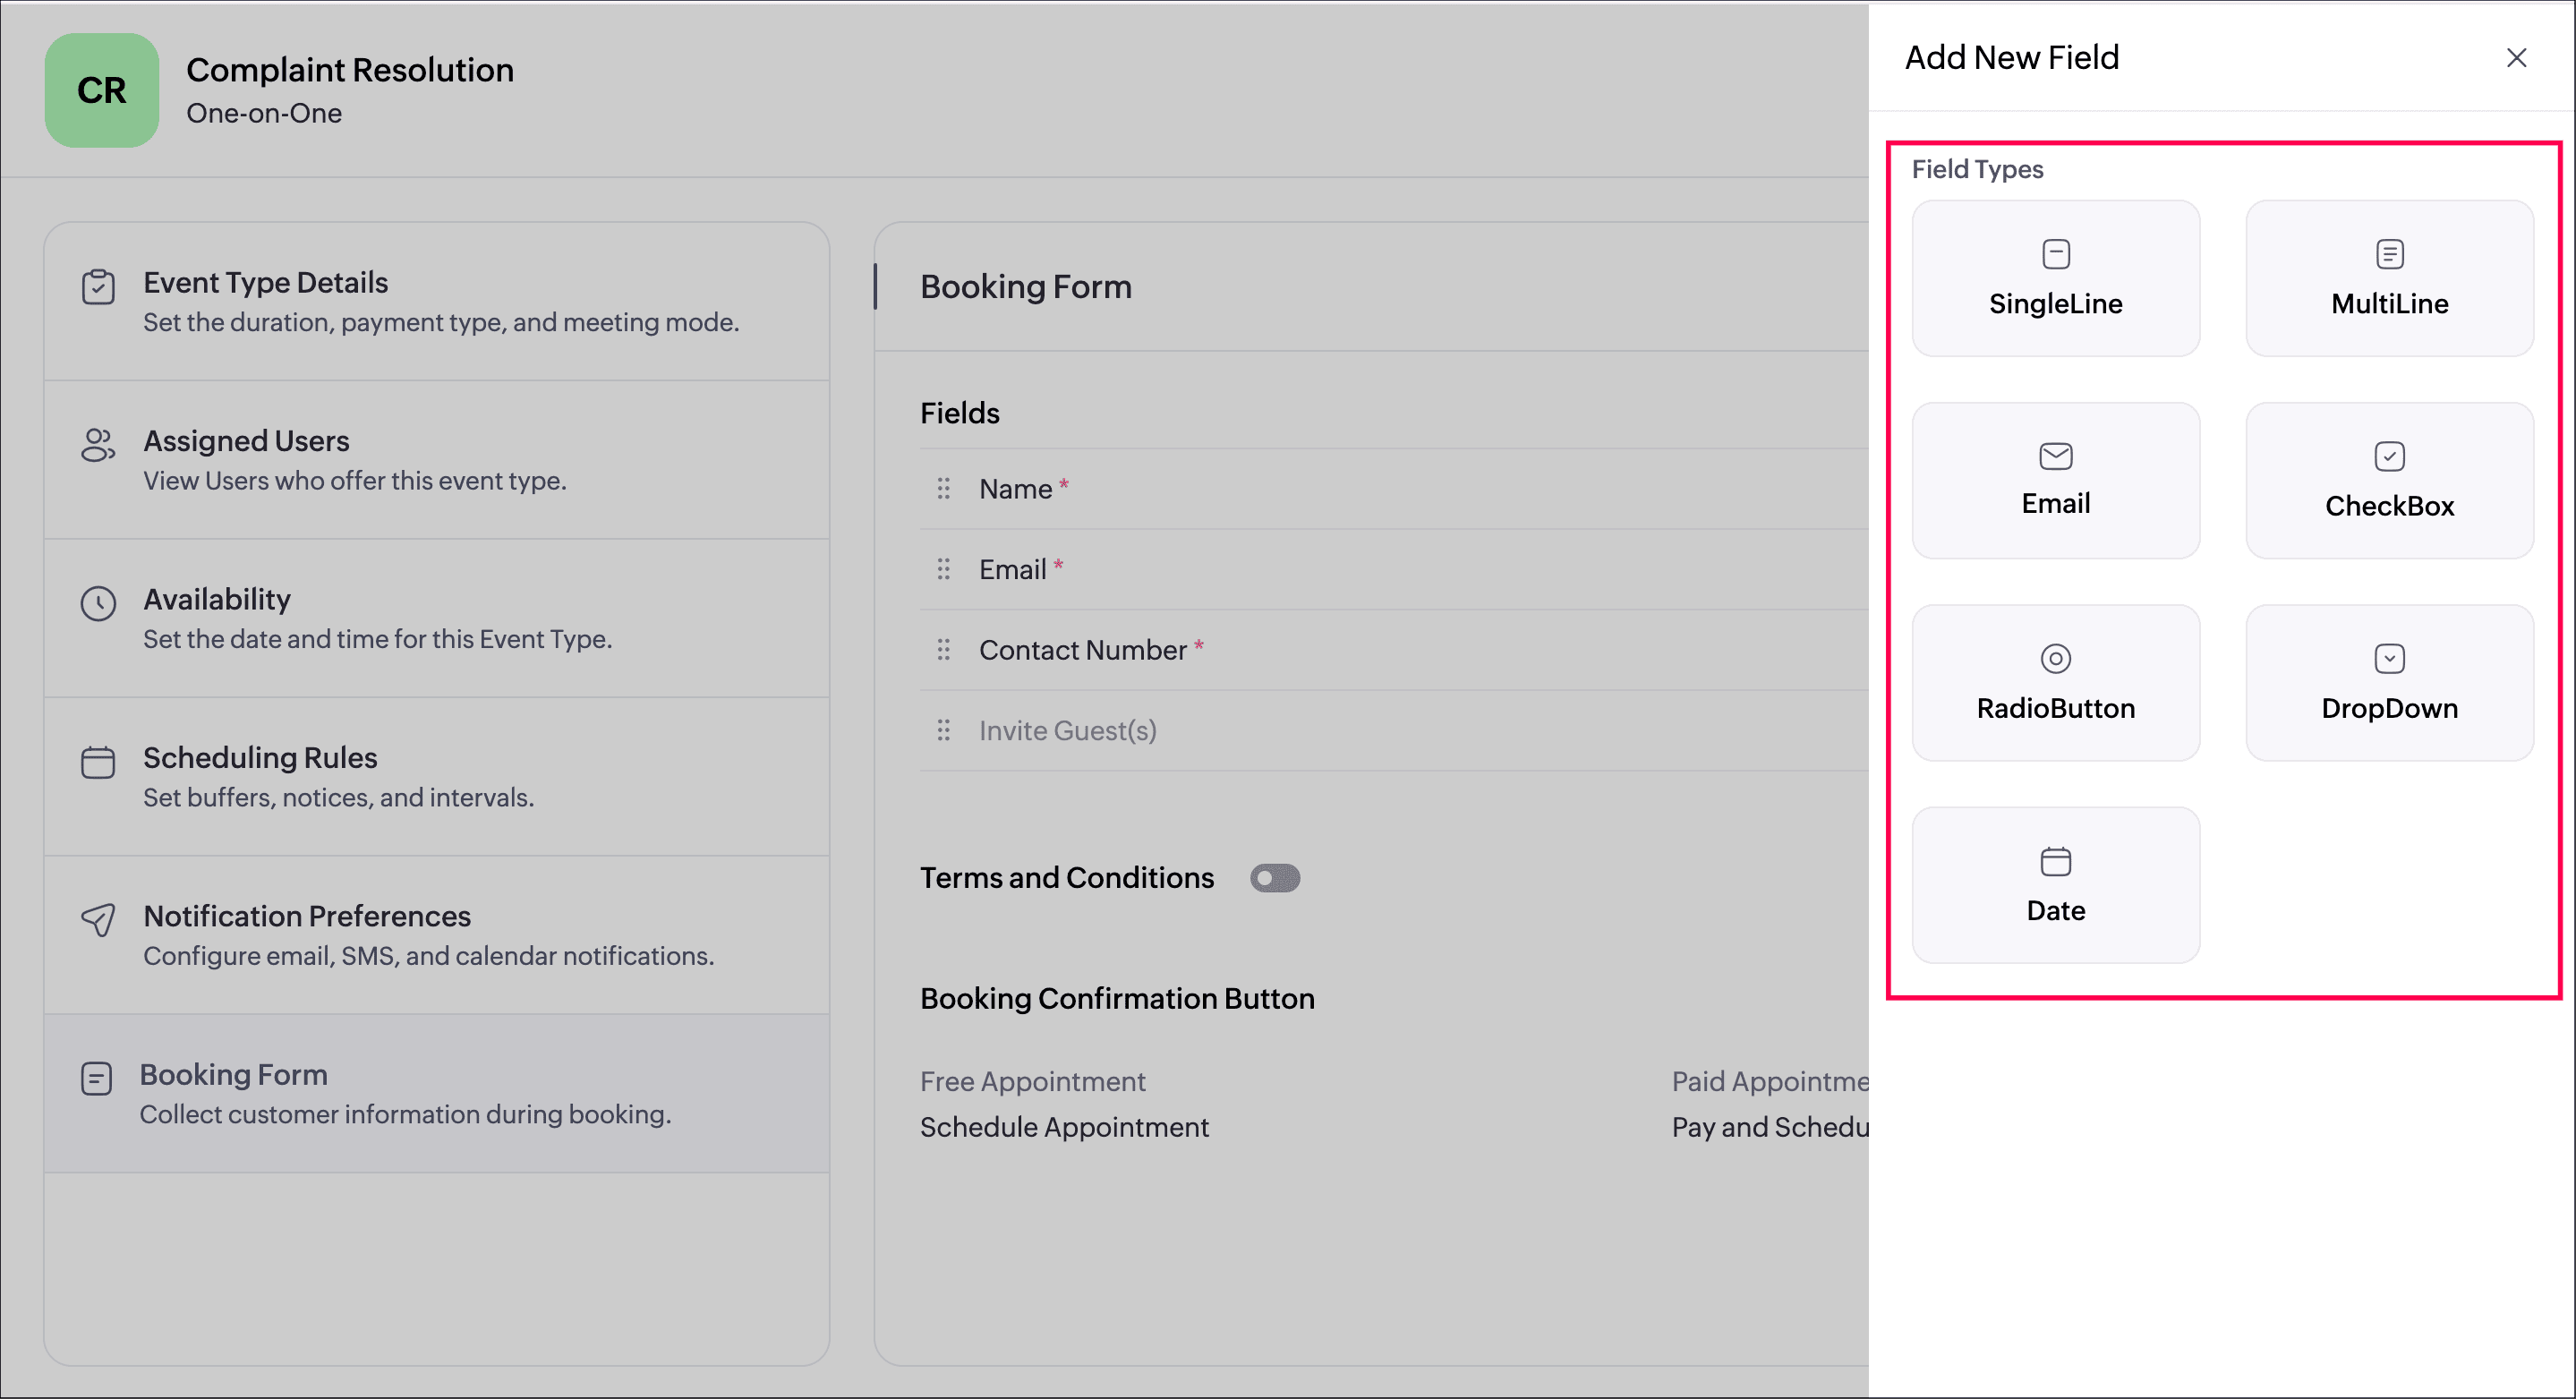2576x1399 pixels.
Task: Open Assigned Users section
Action: (x=437, y=460)
